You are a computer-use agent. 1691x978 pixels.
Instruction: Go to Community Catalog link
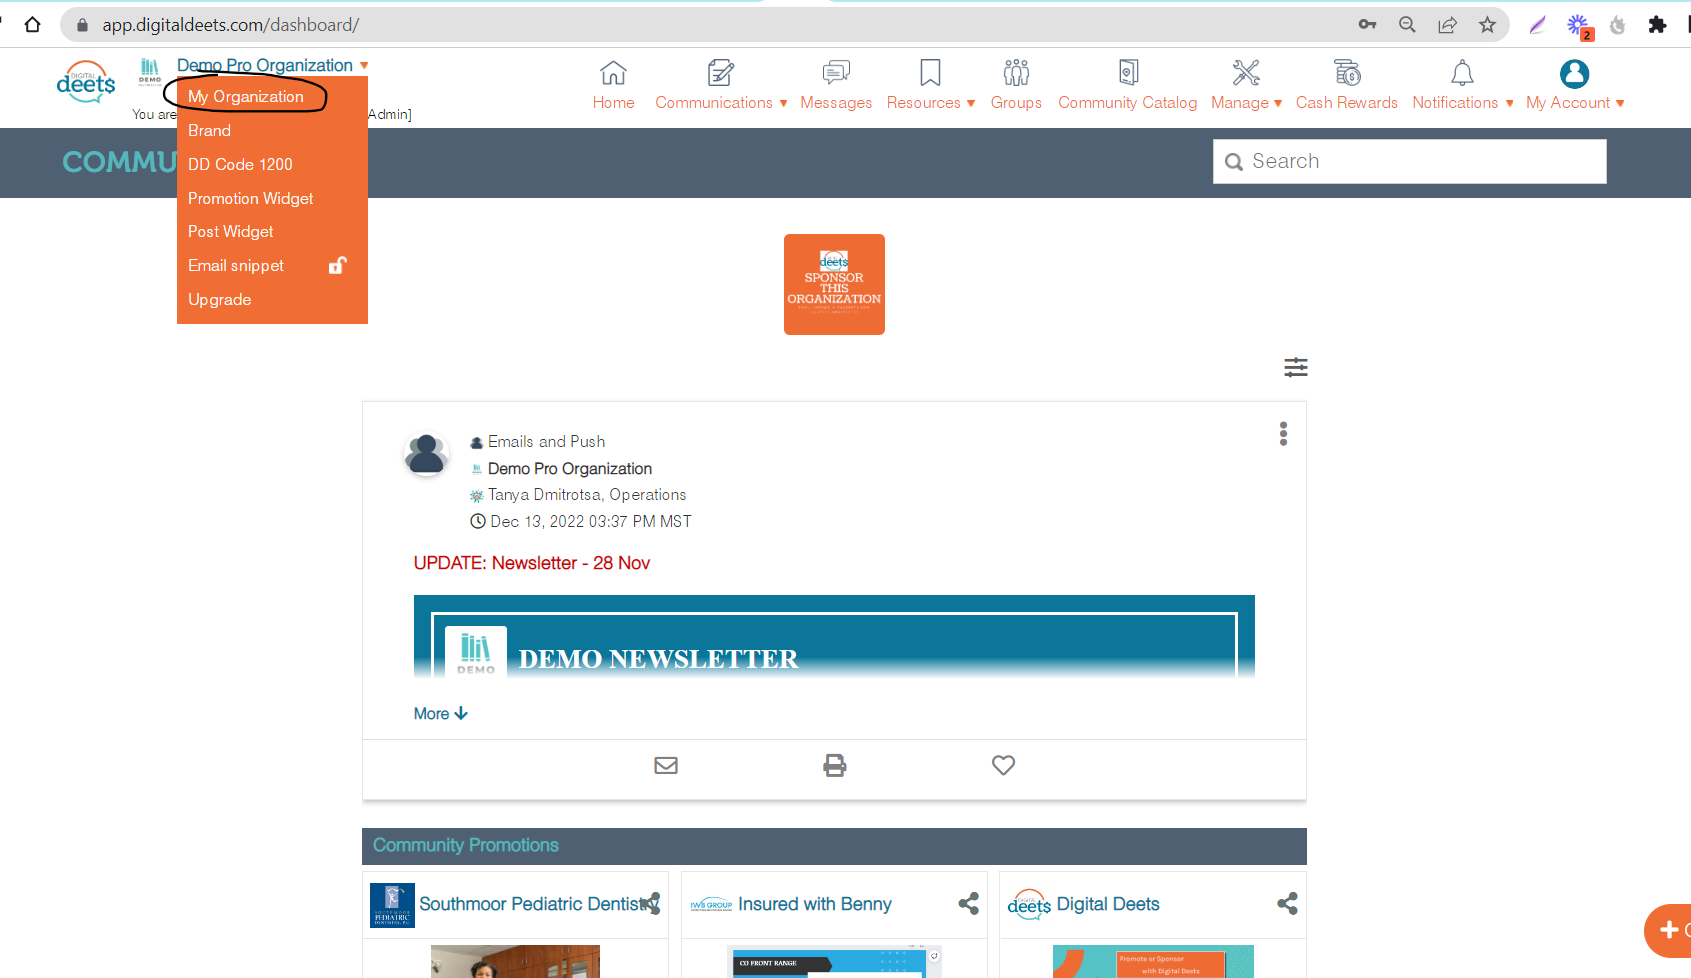pos(1128,103)
